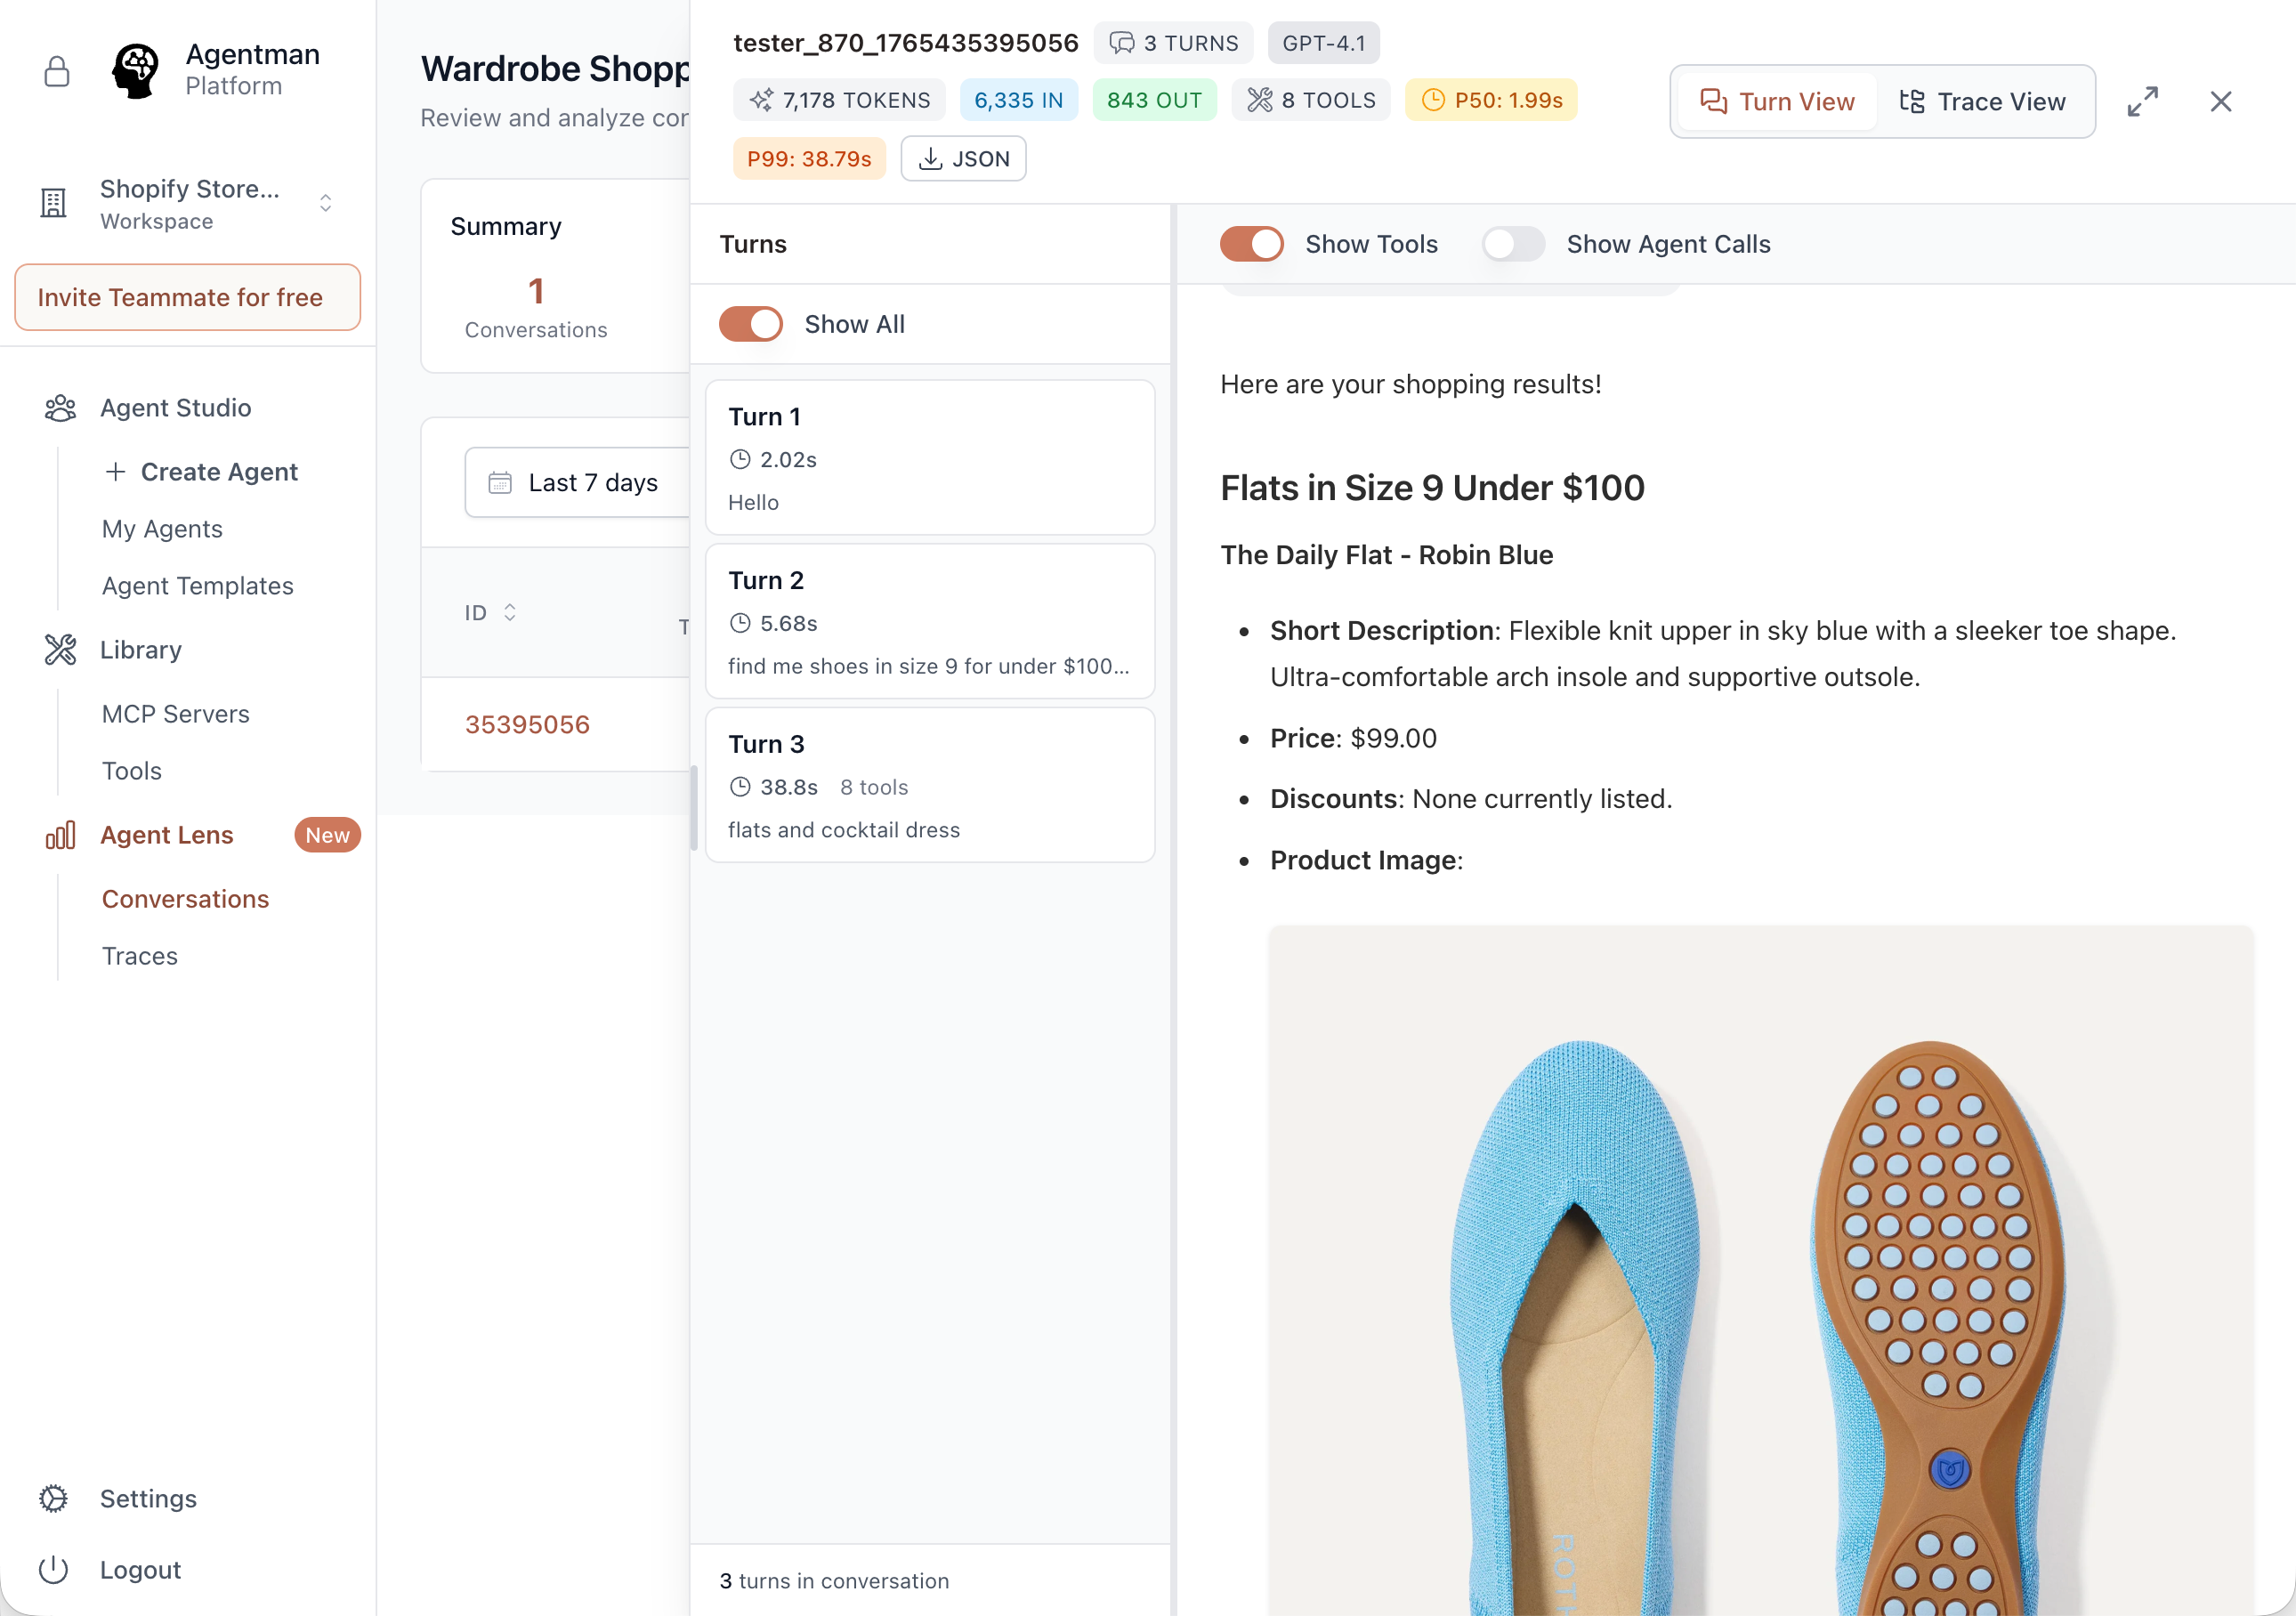Expand conversation view to fullscreen
The image size is (2296, 1616).
pyautogui.click(x=2144, y=101)
